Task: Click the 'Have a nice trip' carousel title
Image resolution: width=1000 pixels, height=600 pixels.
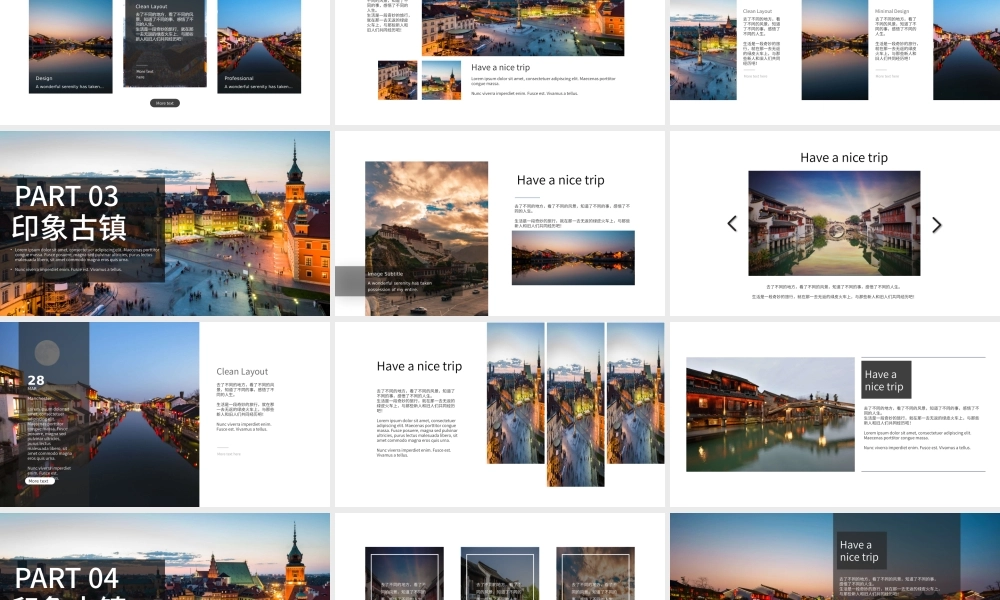Action: coord(843,157)
